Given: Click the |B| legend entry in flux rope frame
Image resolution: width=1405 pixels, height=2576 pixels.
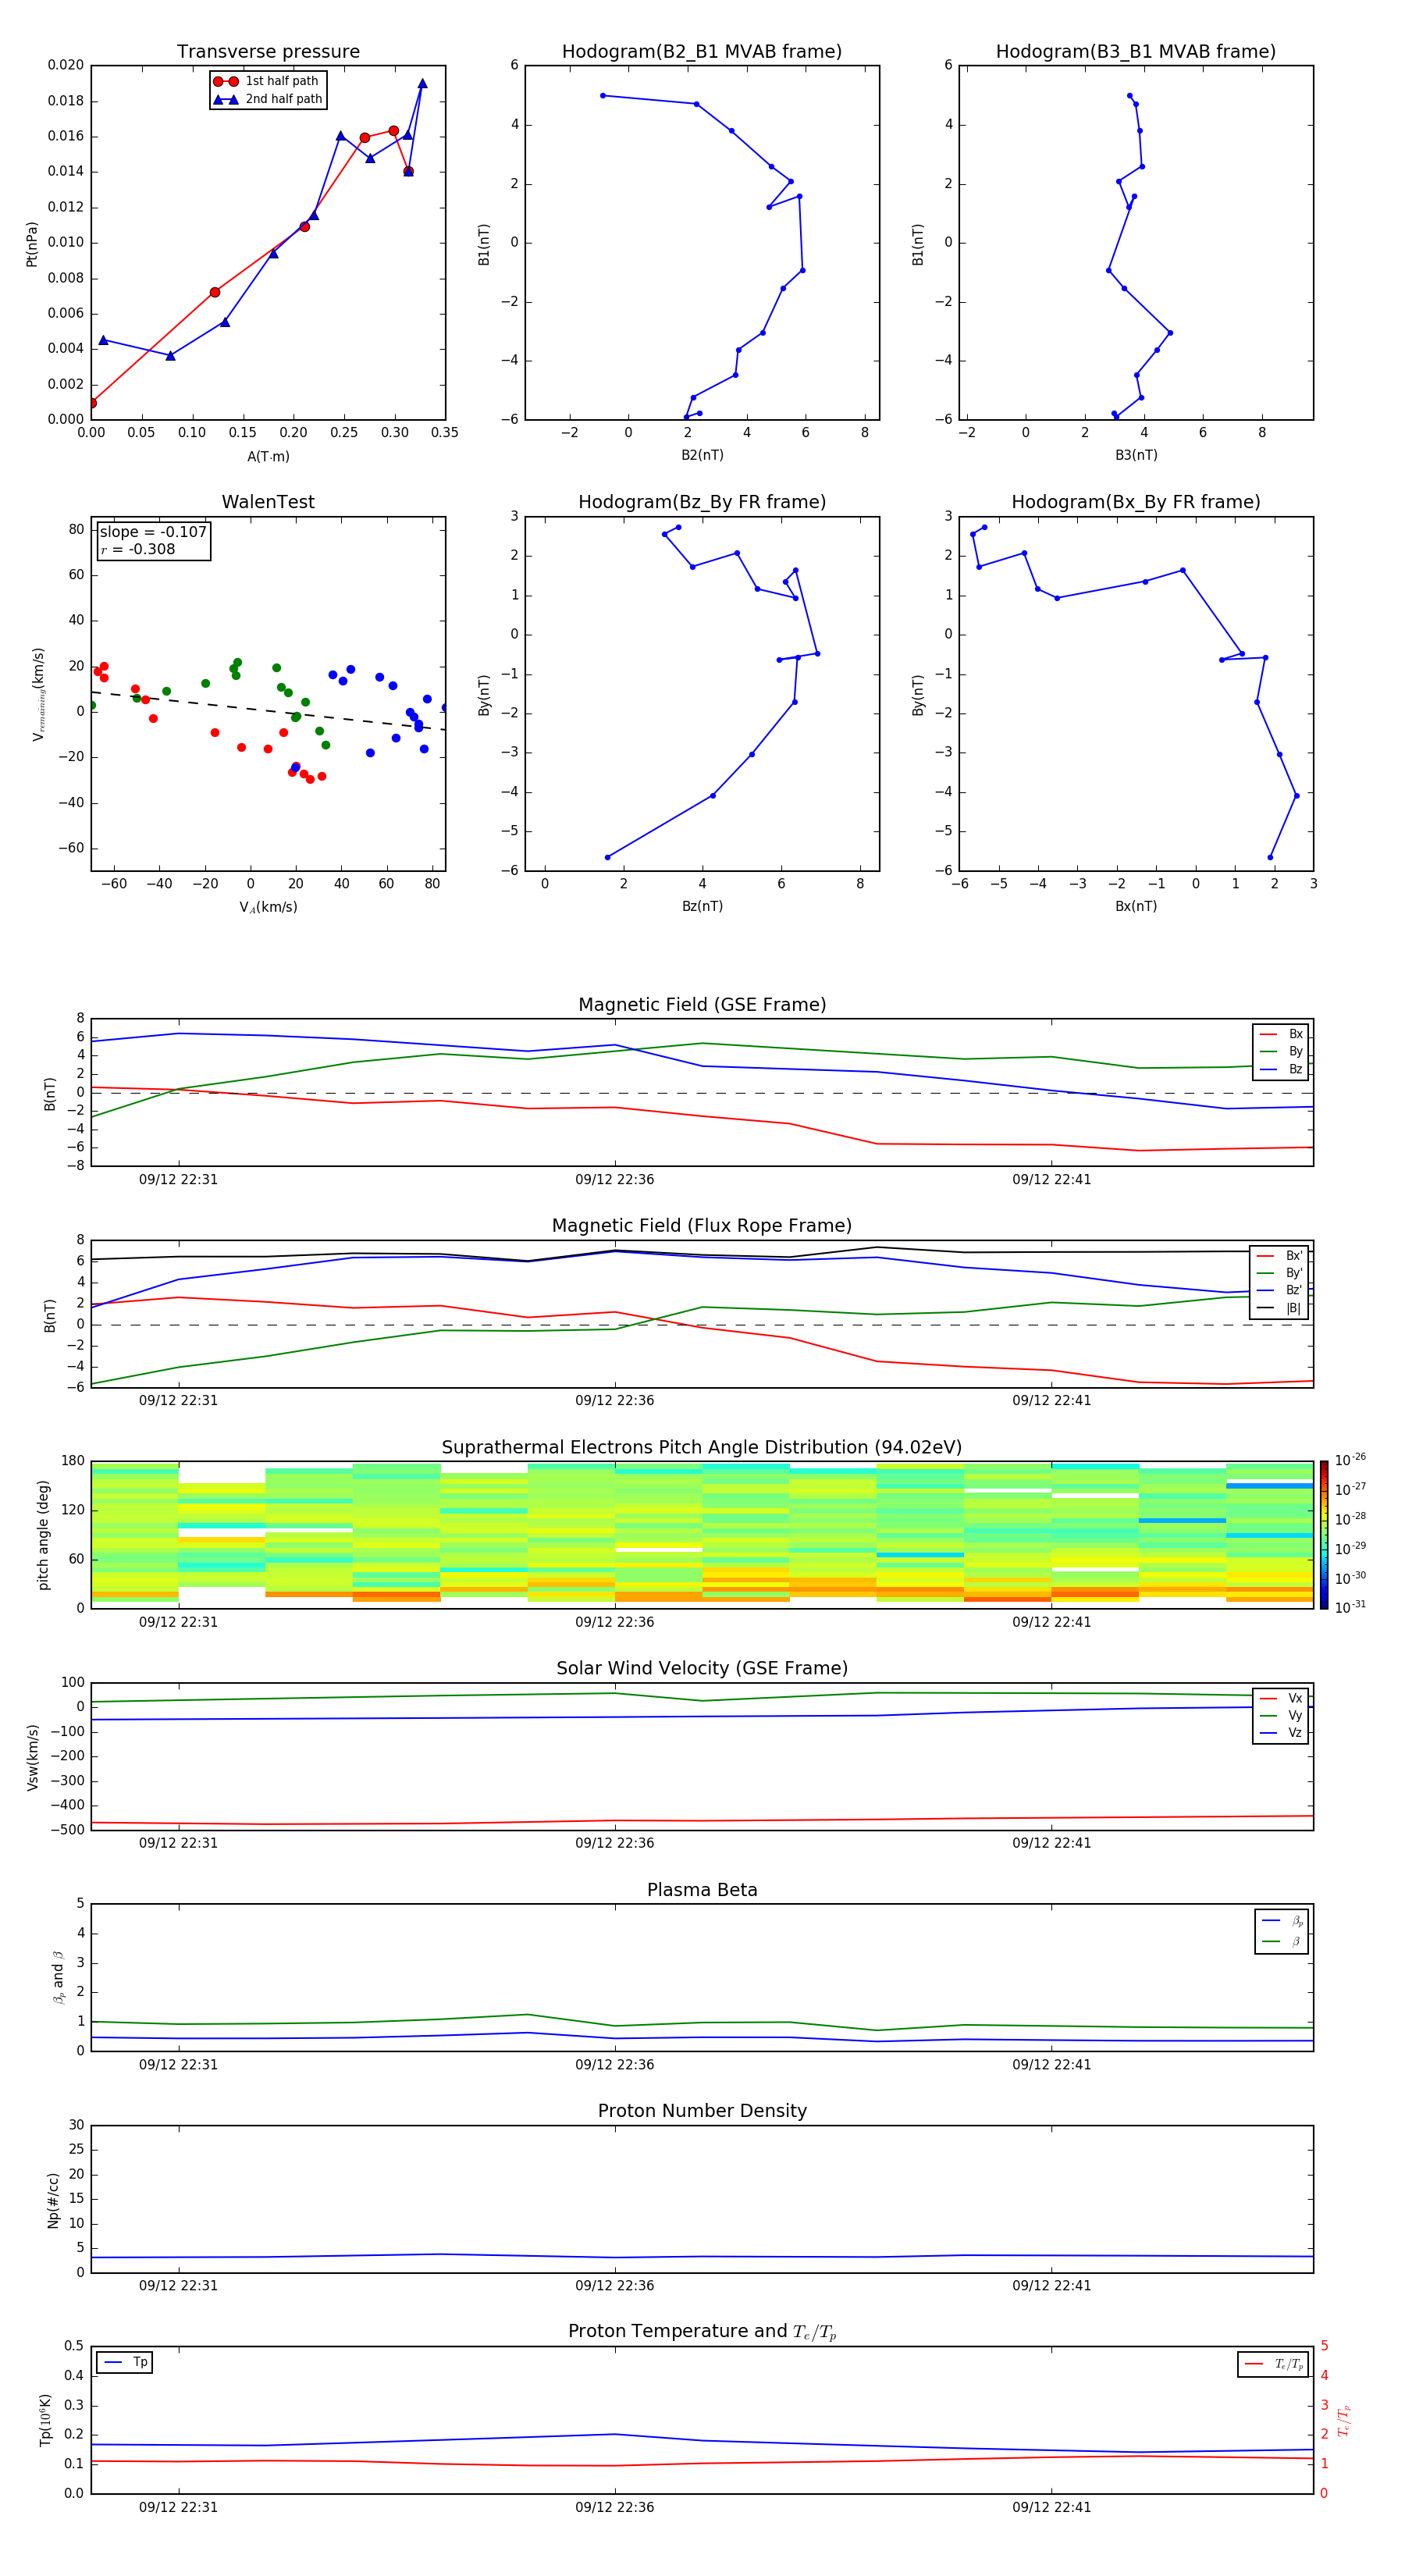Looking at the screenshot, I should tap(1279, 1308).
